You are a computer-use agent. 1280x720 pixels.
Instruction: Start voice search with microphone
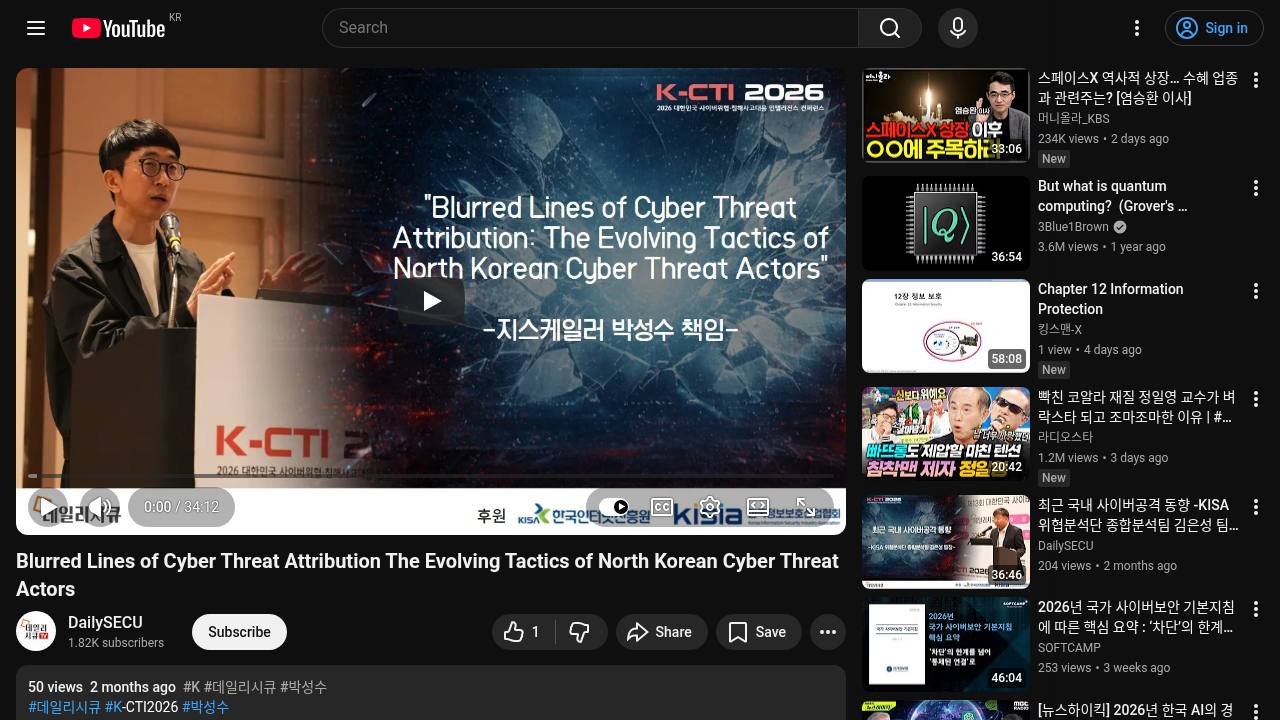tap(958, 28)
